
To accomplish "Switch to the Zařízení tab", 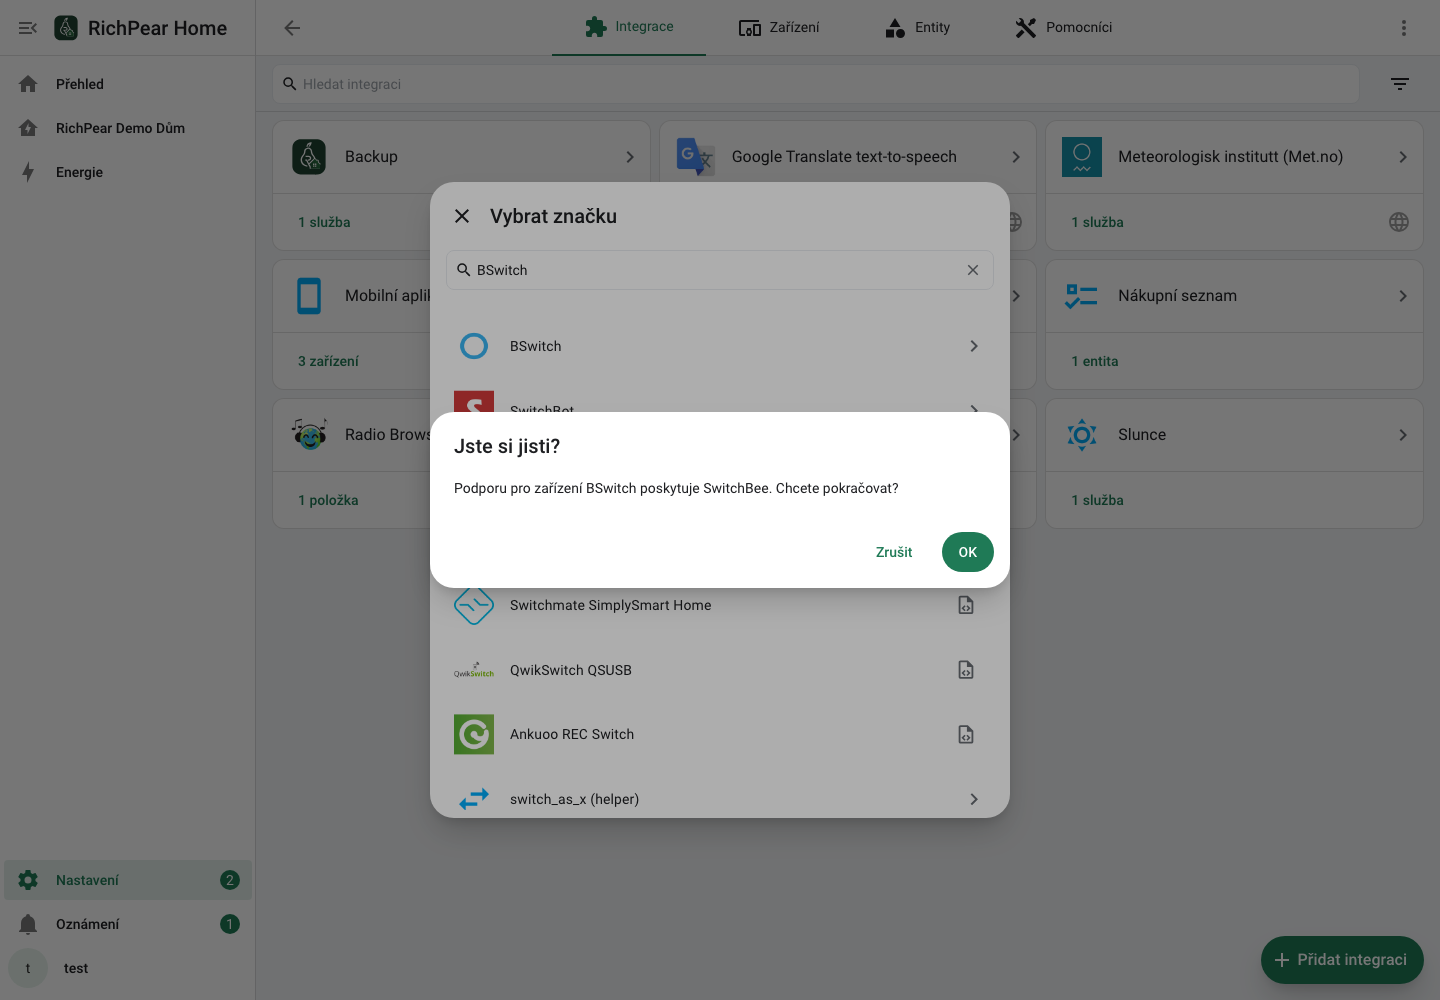I will 779,27.
